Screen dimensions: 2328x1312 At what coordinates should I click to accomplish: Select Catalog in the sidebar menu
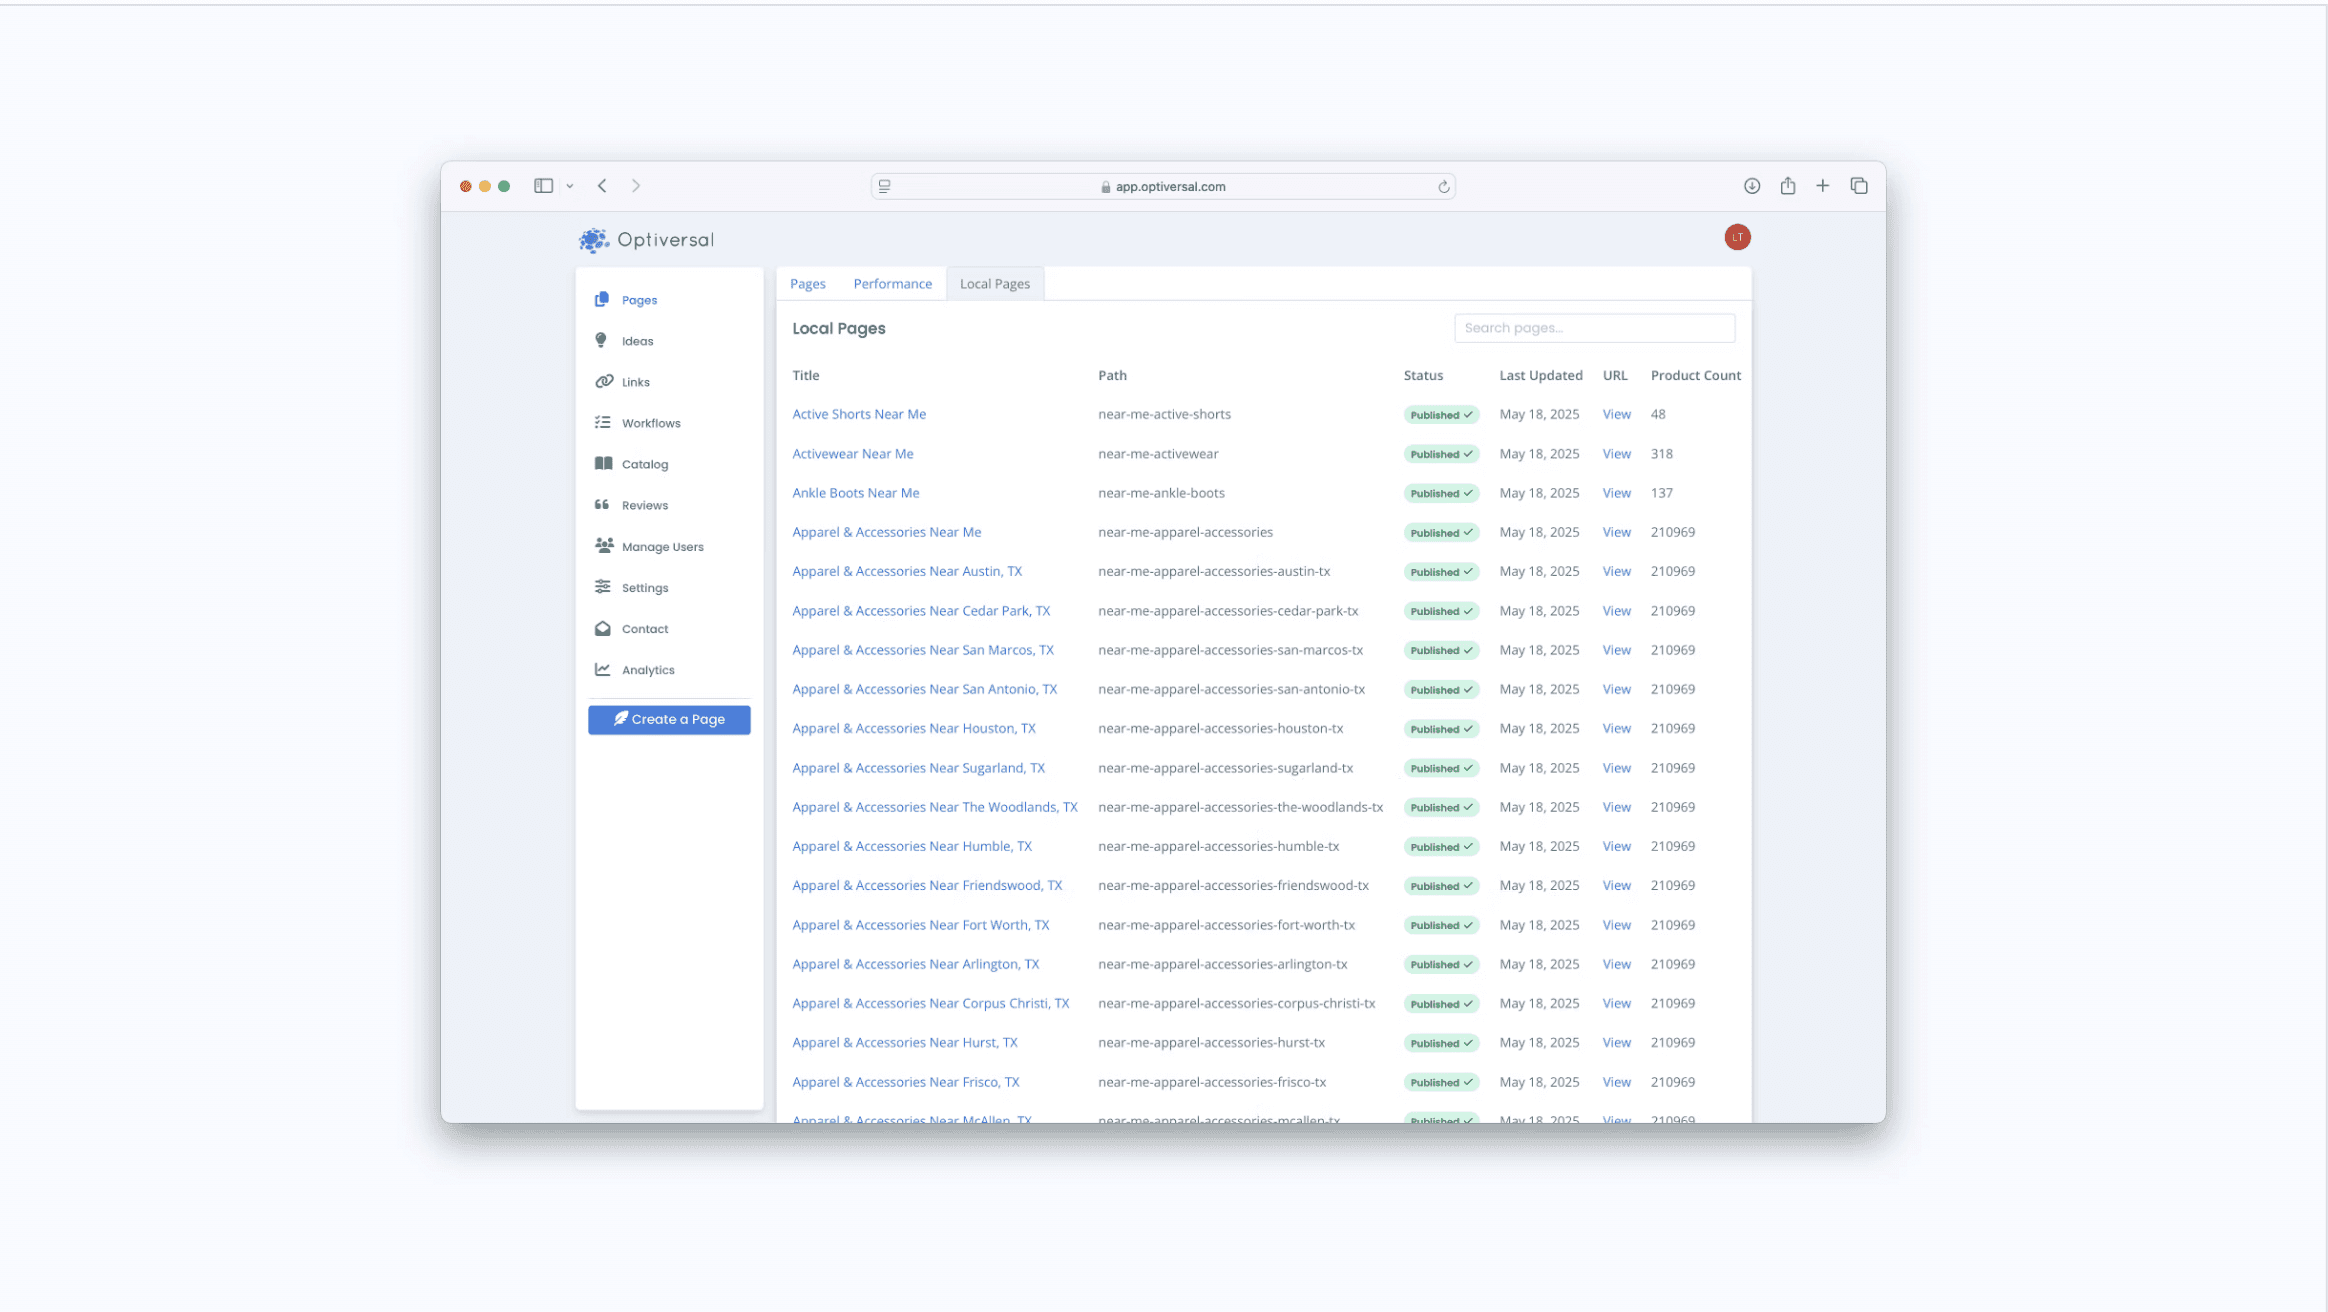(x=645, y=464)
